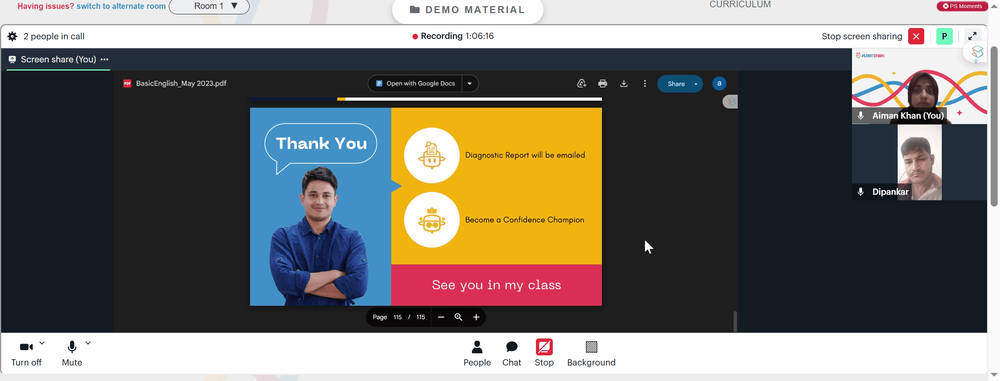Open Google account avatar
This screenshot has width=1000, height=381.
click(x=719, y=84)
